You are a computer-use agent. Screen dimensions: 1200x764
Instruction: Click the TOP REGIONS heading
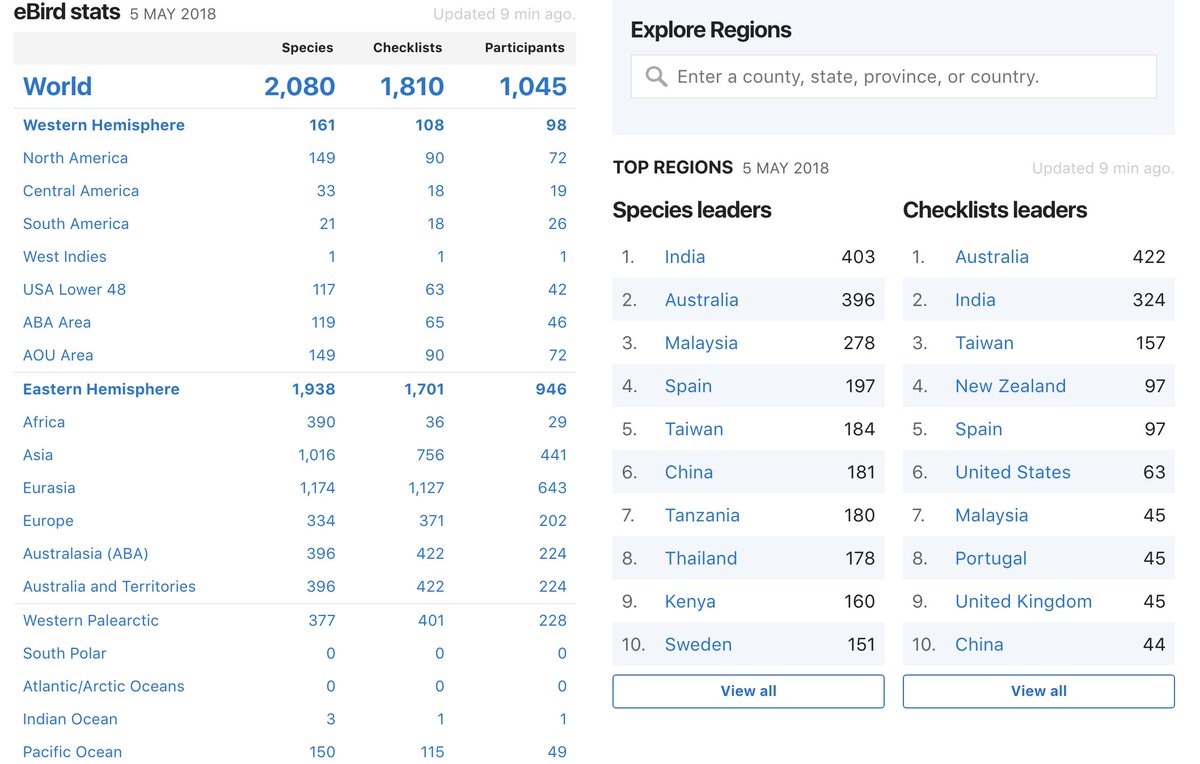point(673,167)
